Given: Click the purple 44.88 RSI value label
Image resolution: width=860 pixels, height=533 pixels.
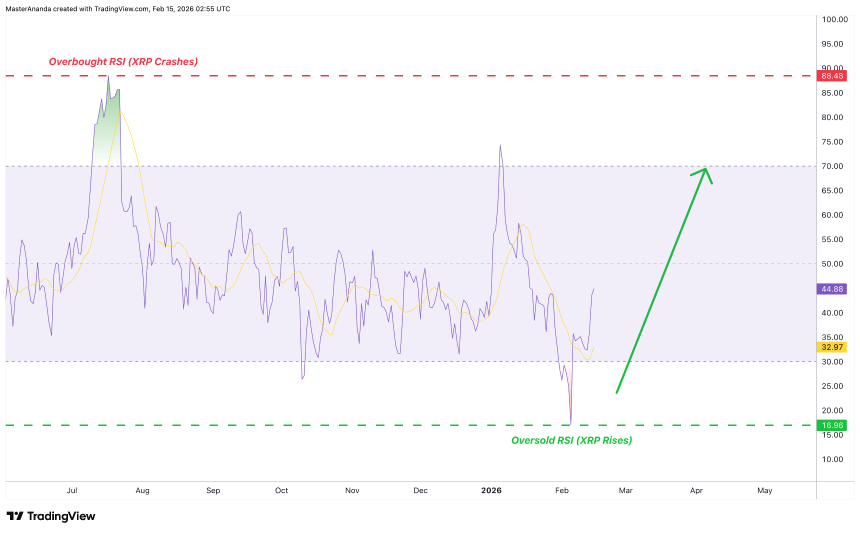Looking at the screenshot, I should [x=831, y=289].
